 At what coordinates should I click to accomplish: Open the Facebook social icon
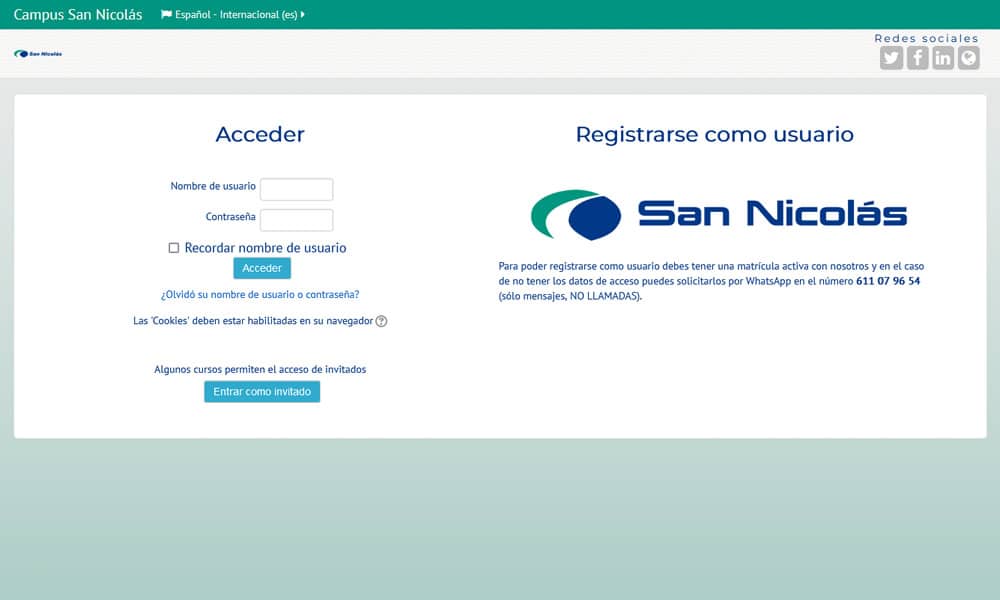917,58
